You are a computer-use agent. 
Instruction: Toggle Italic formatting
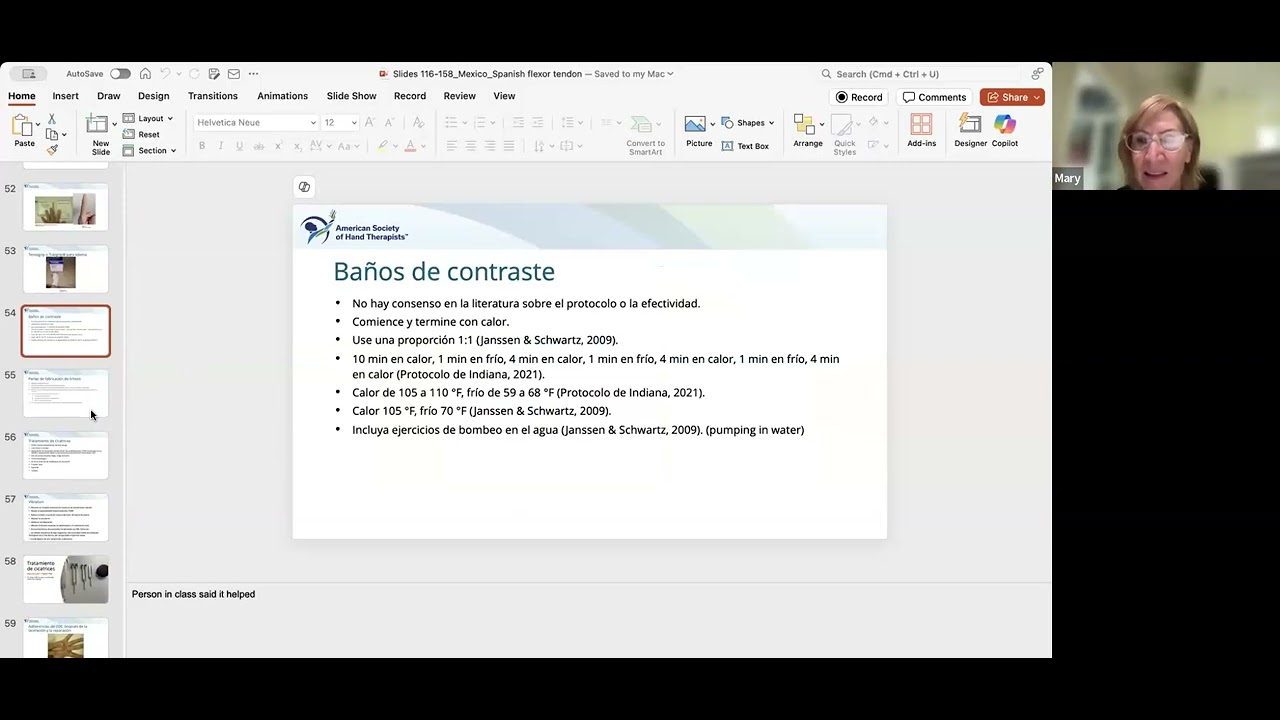click(x=220, y=146)
